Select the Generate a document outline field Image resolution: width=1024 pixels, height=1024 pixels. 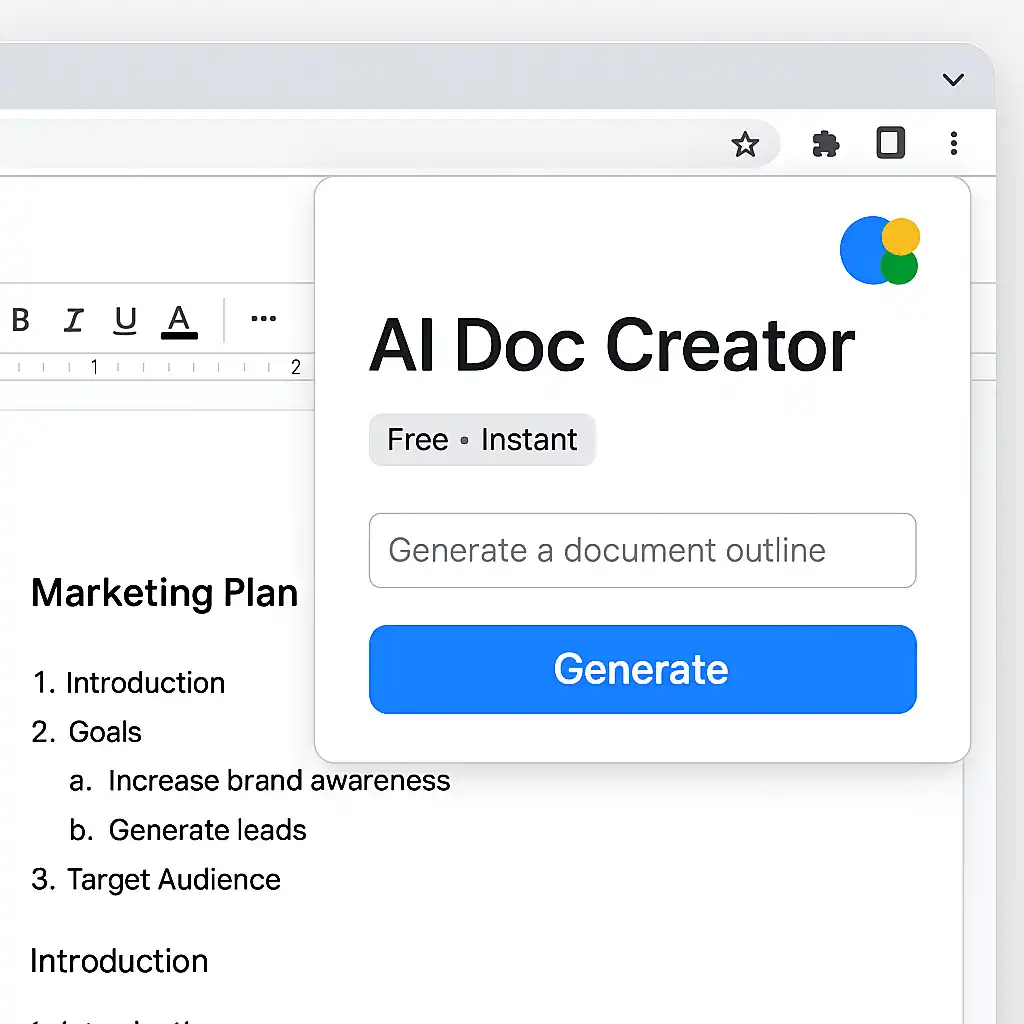642,550
